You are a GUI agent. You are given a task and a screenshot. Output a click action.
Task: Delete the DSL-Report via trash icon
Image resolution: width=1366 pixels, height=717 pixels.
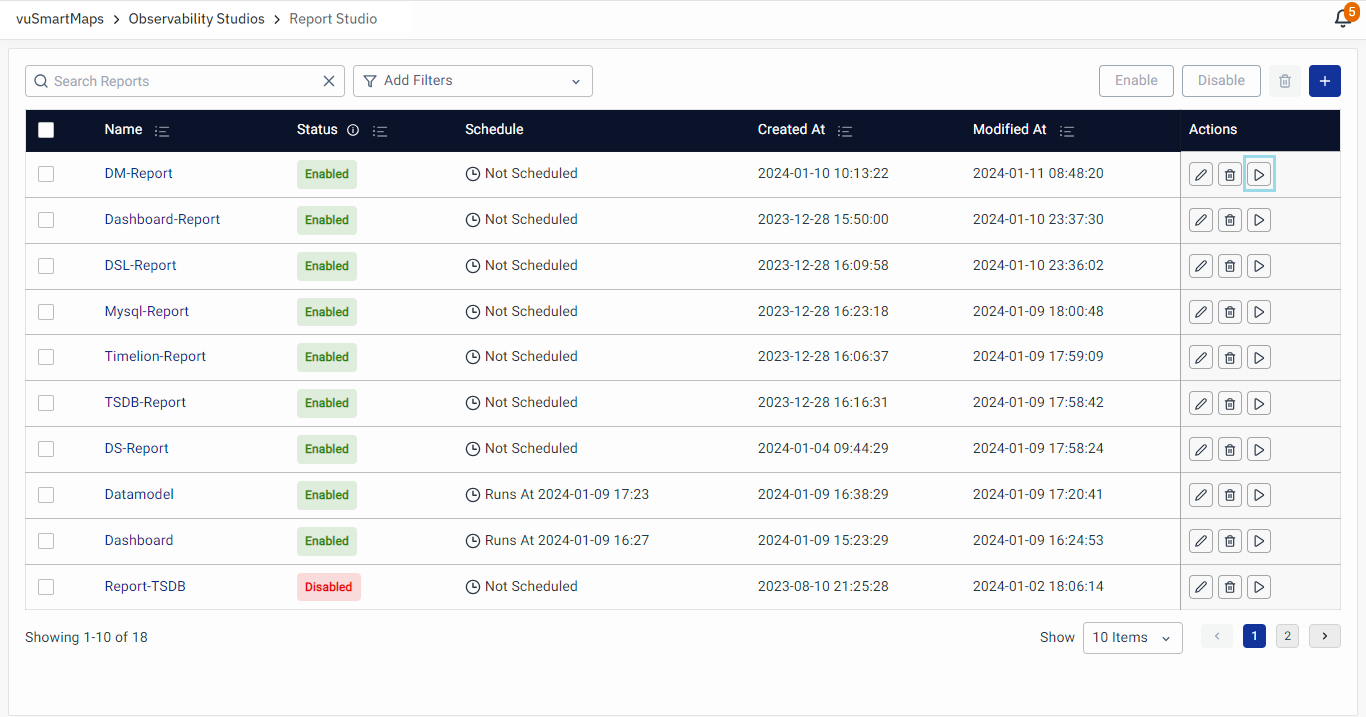(x=1230, y=266)
